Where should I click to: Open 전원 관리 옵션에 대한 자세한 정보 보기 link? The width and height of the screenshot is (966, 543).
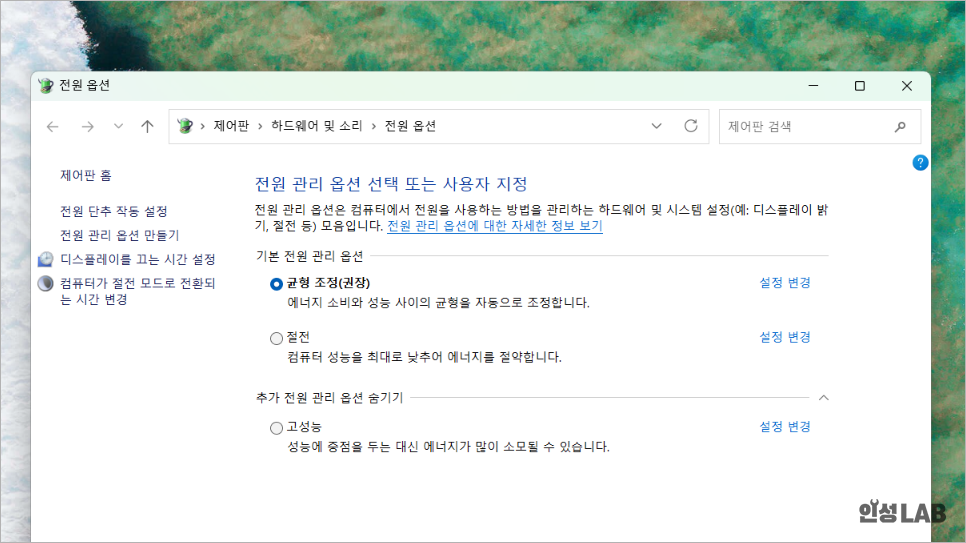[x=495, y=226]
